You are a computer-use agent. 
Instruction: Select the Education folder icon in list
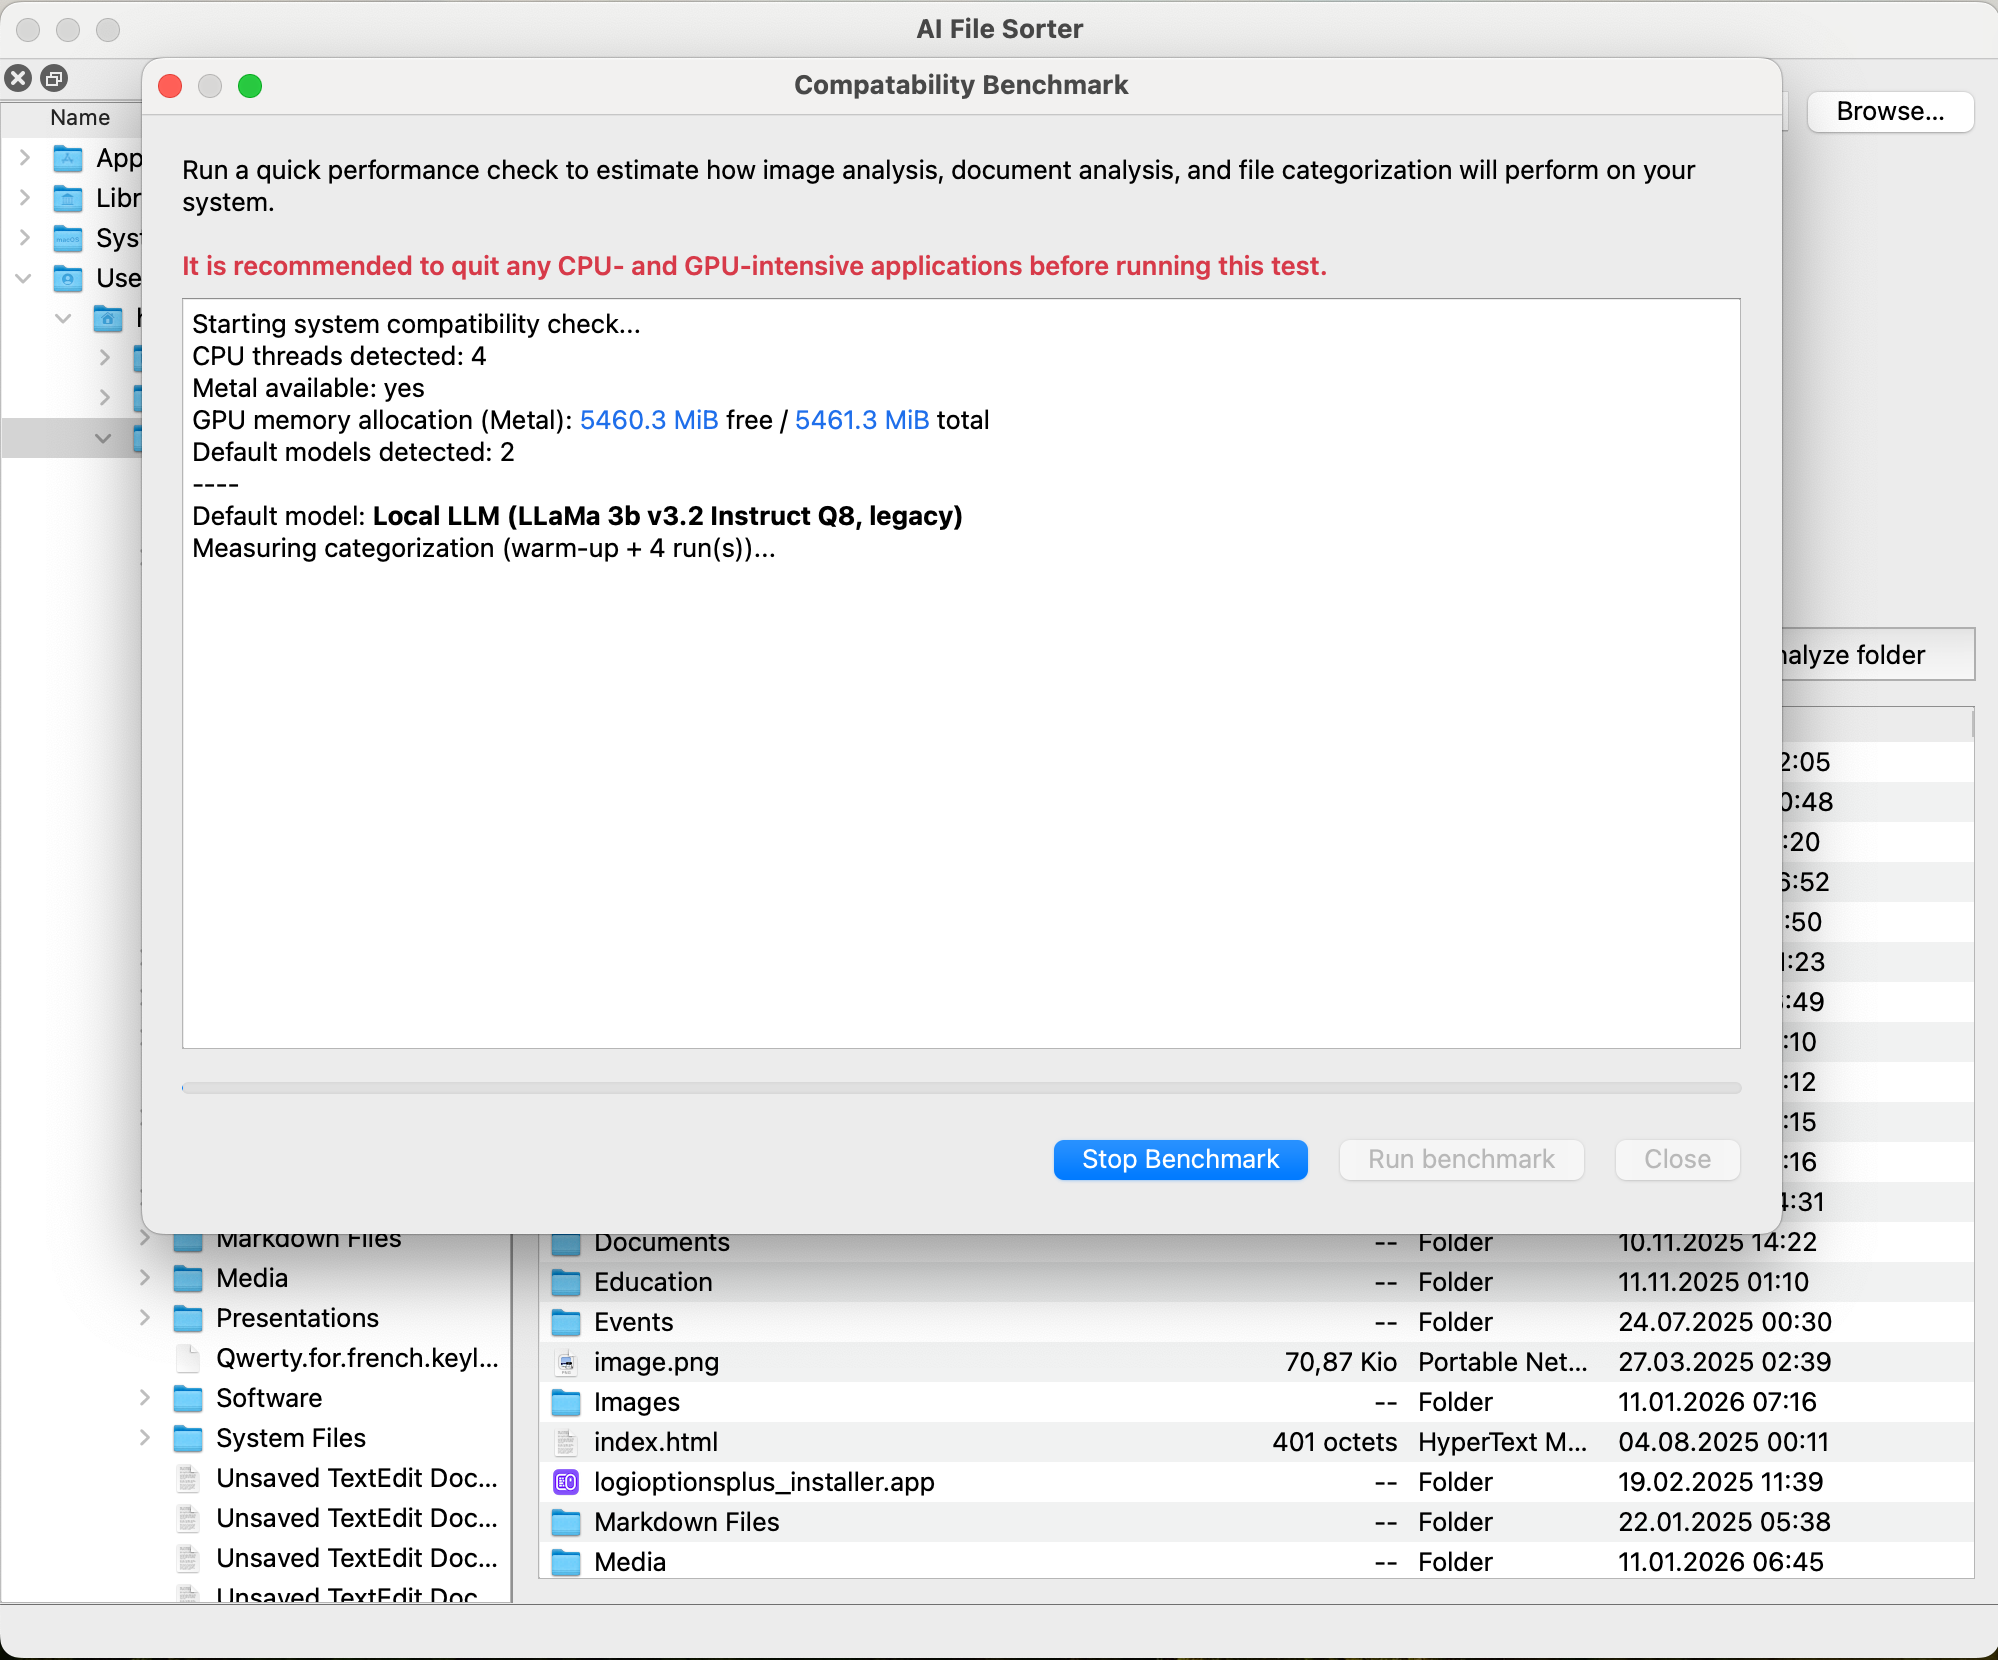click(x=566, y=1282)
